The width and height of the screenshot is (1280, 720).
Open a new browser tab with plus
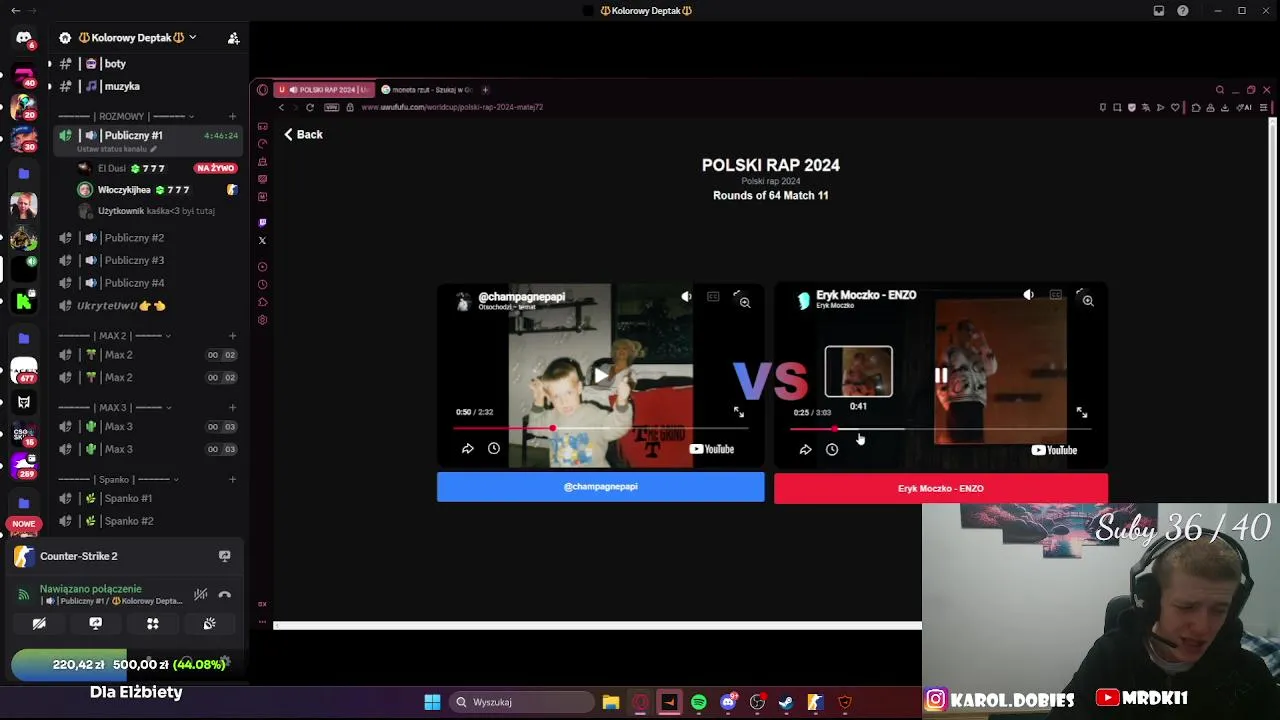485,90
